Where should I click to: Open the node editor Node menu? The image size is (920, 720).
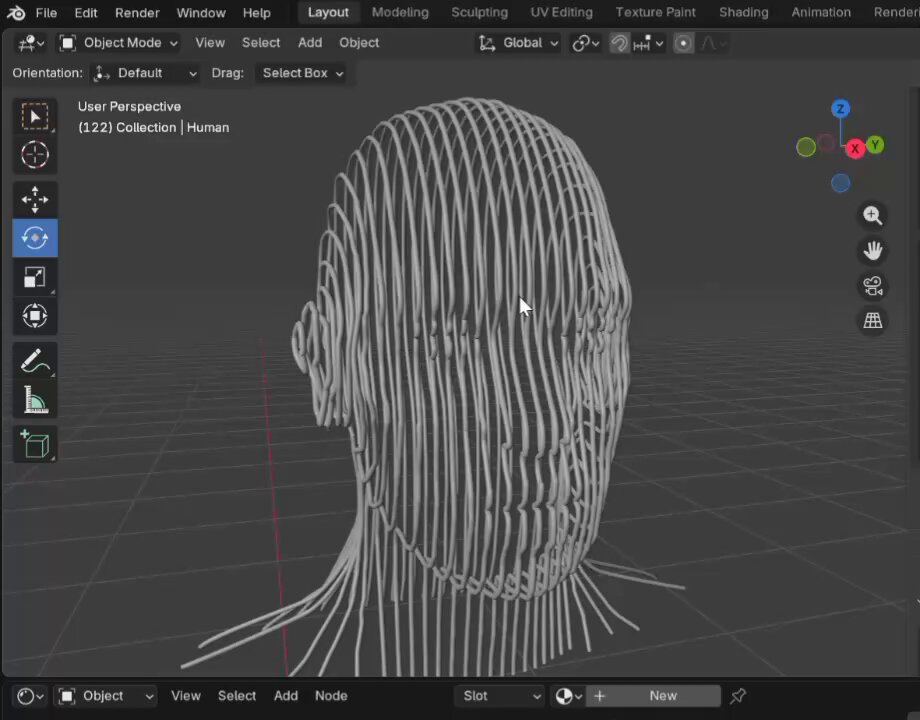tap(331, 696)
